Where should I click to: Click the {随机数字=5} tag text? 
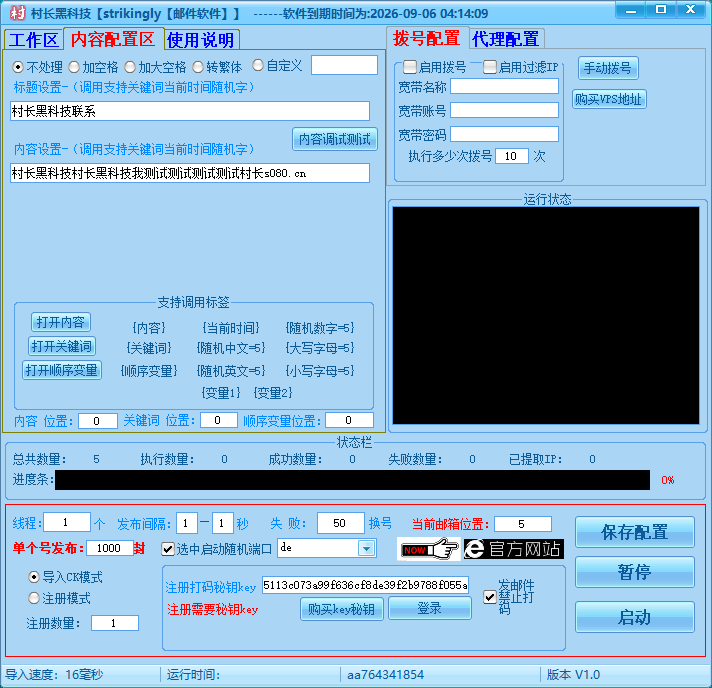point(320,328)
